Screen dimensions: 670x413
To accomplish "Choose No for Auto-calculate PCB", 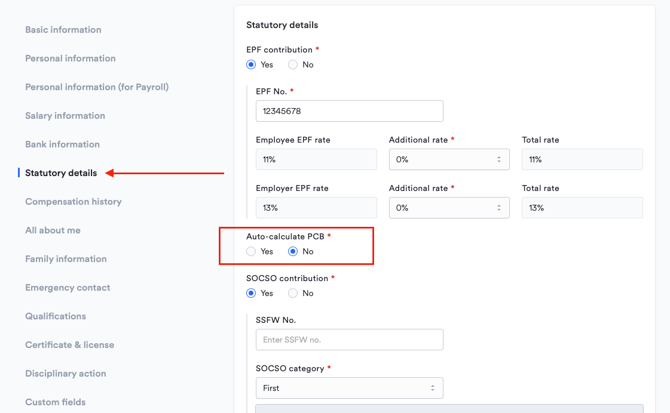I will pyautogui.click(x=293, y=252).
